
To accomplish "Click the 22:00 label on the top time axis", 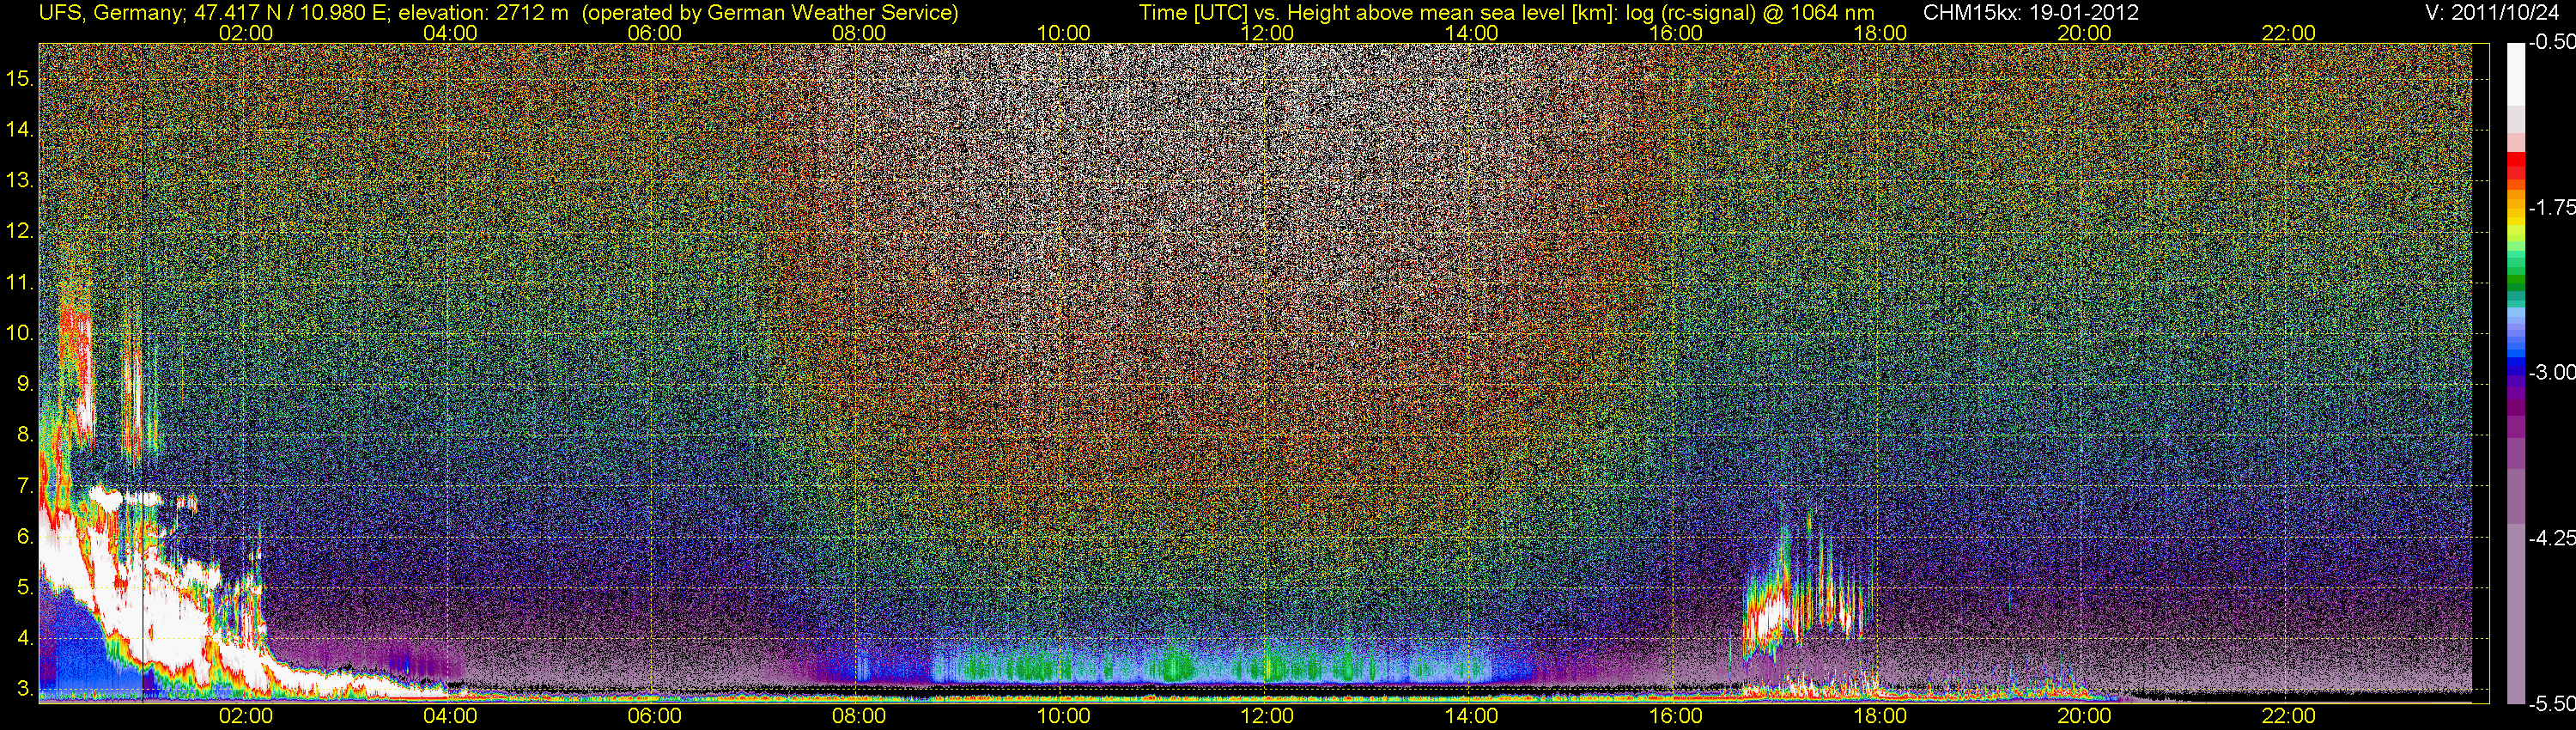I will coord(2288,33).
